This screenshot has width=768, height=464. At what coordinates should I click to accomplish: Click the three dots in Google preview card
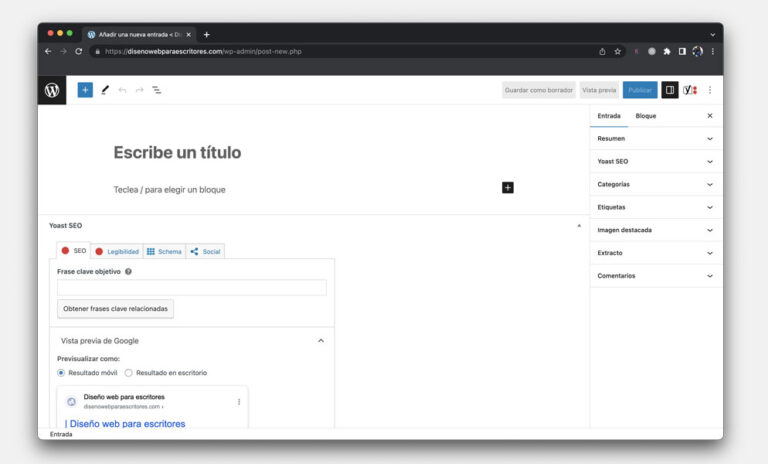pyautogui.click(x=239, y=402)
